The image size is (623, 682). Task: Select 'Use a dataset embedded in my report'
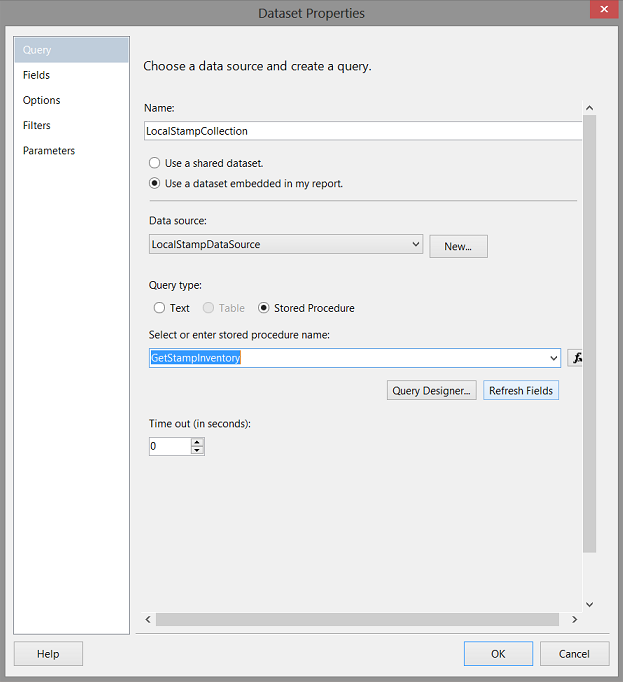(154, 183)
